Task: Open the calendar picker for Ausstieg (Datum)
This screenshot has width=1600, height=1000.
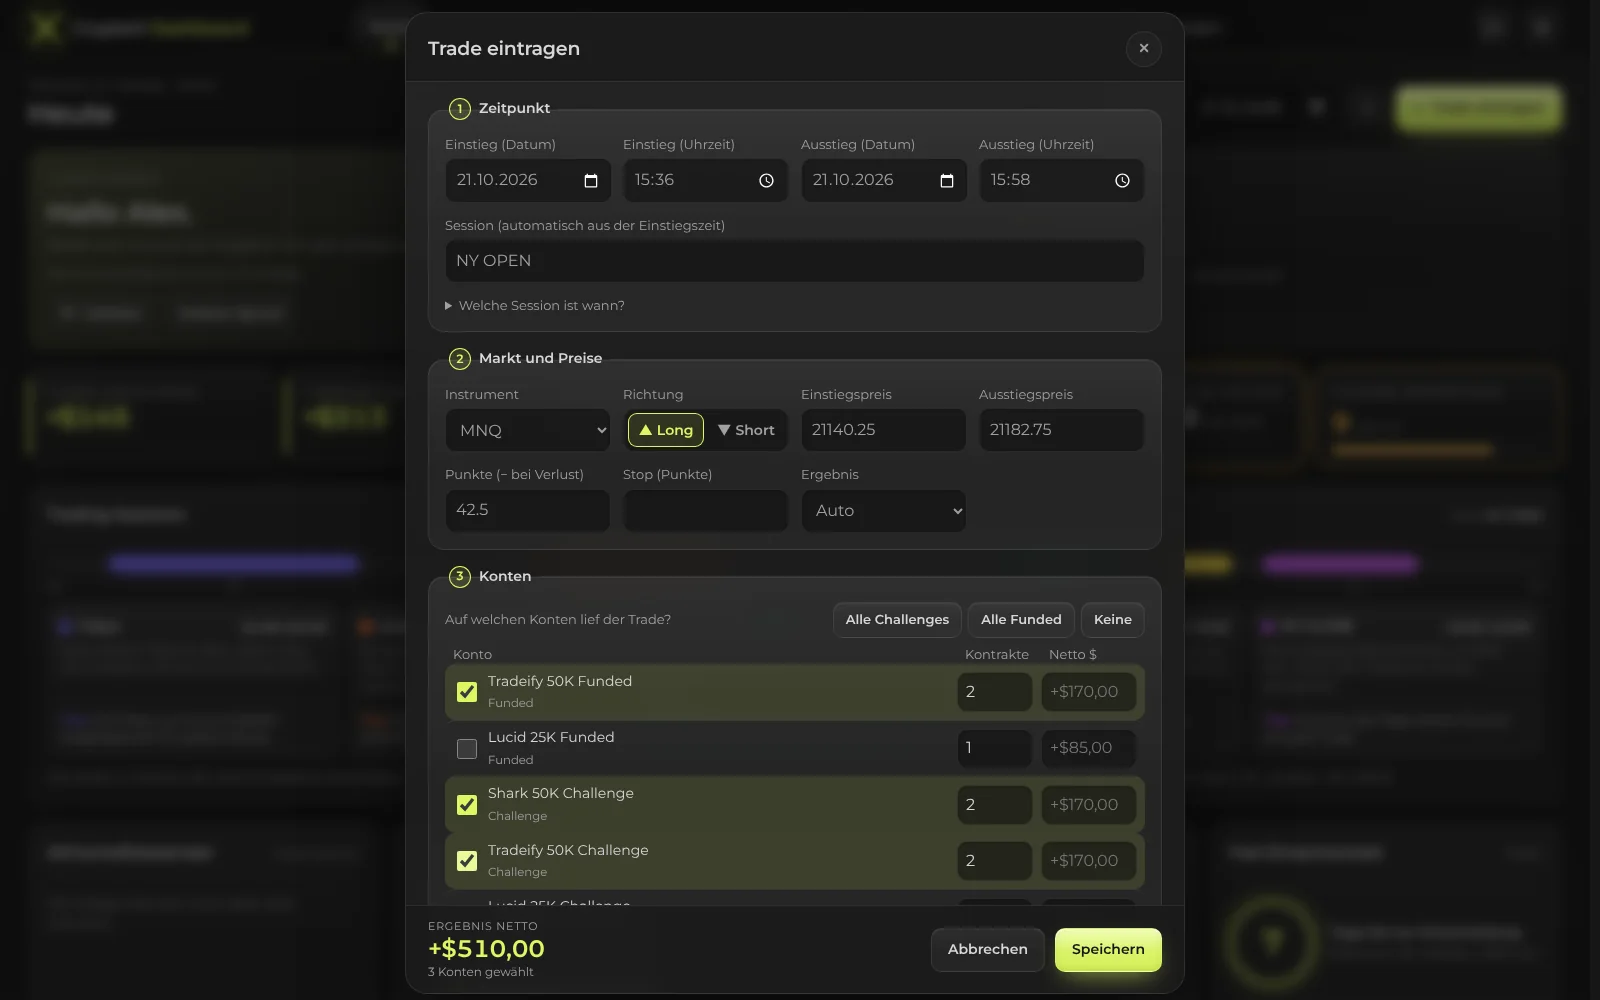Action: coord(947,181)
